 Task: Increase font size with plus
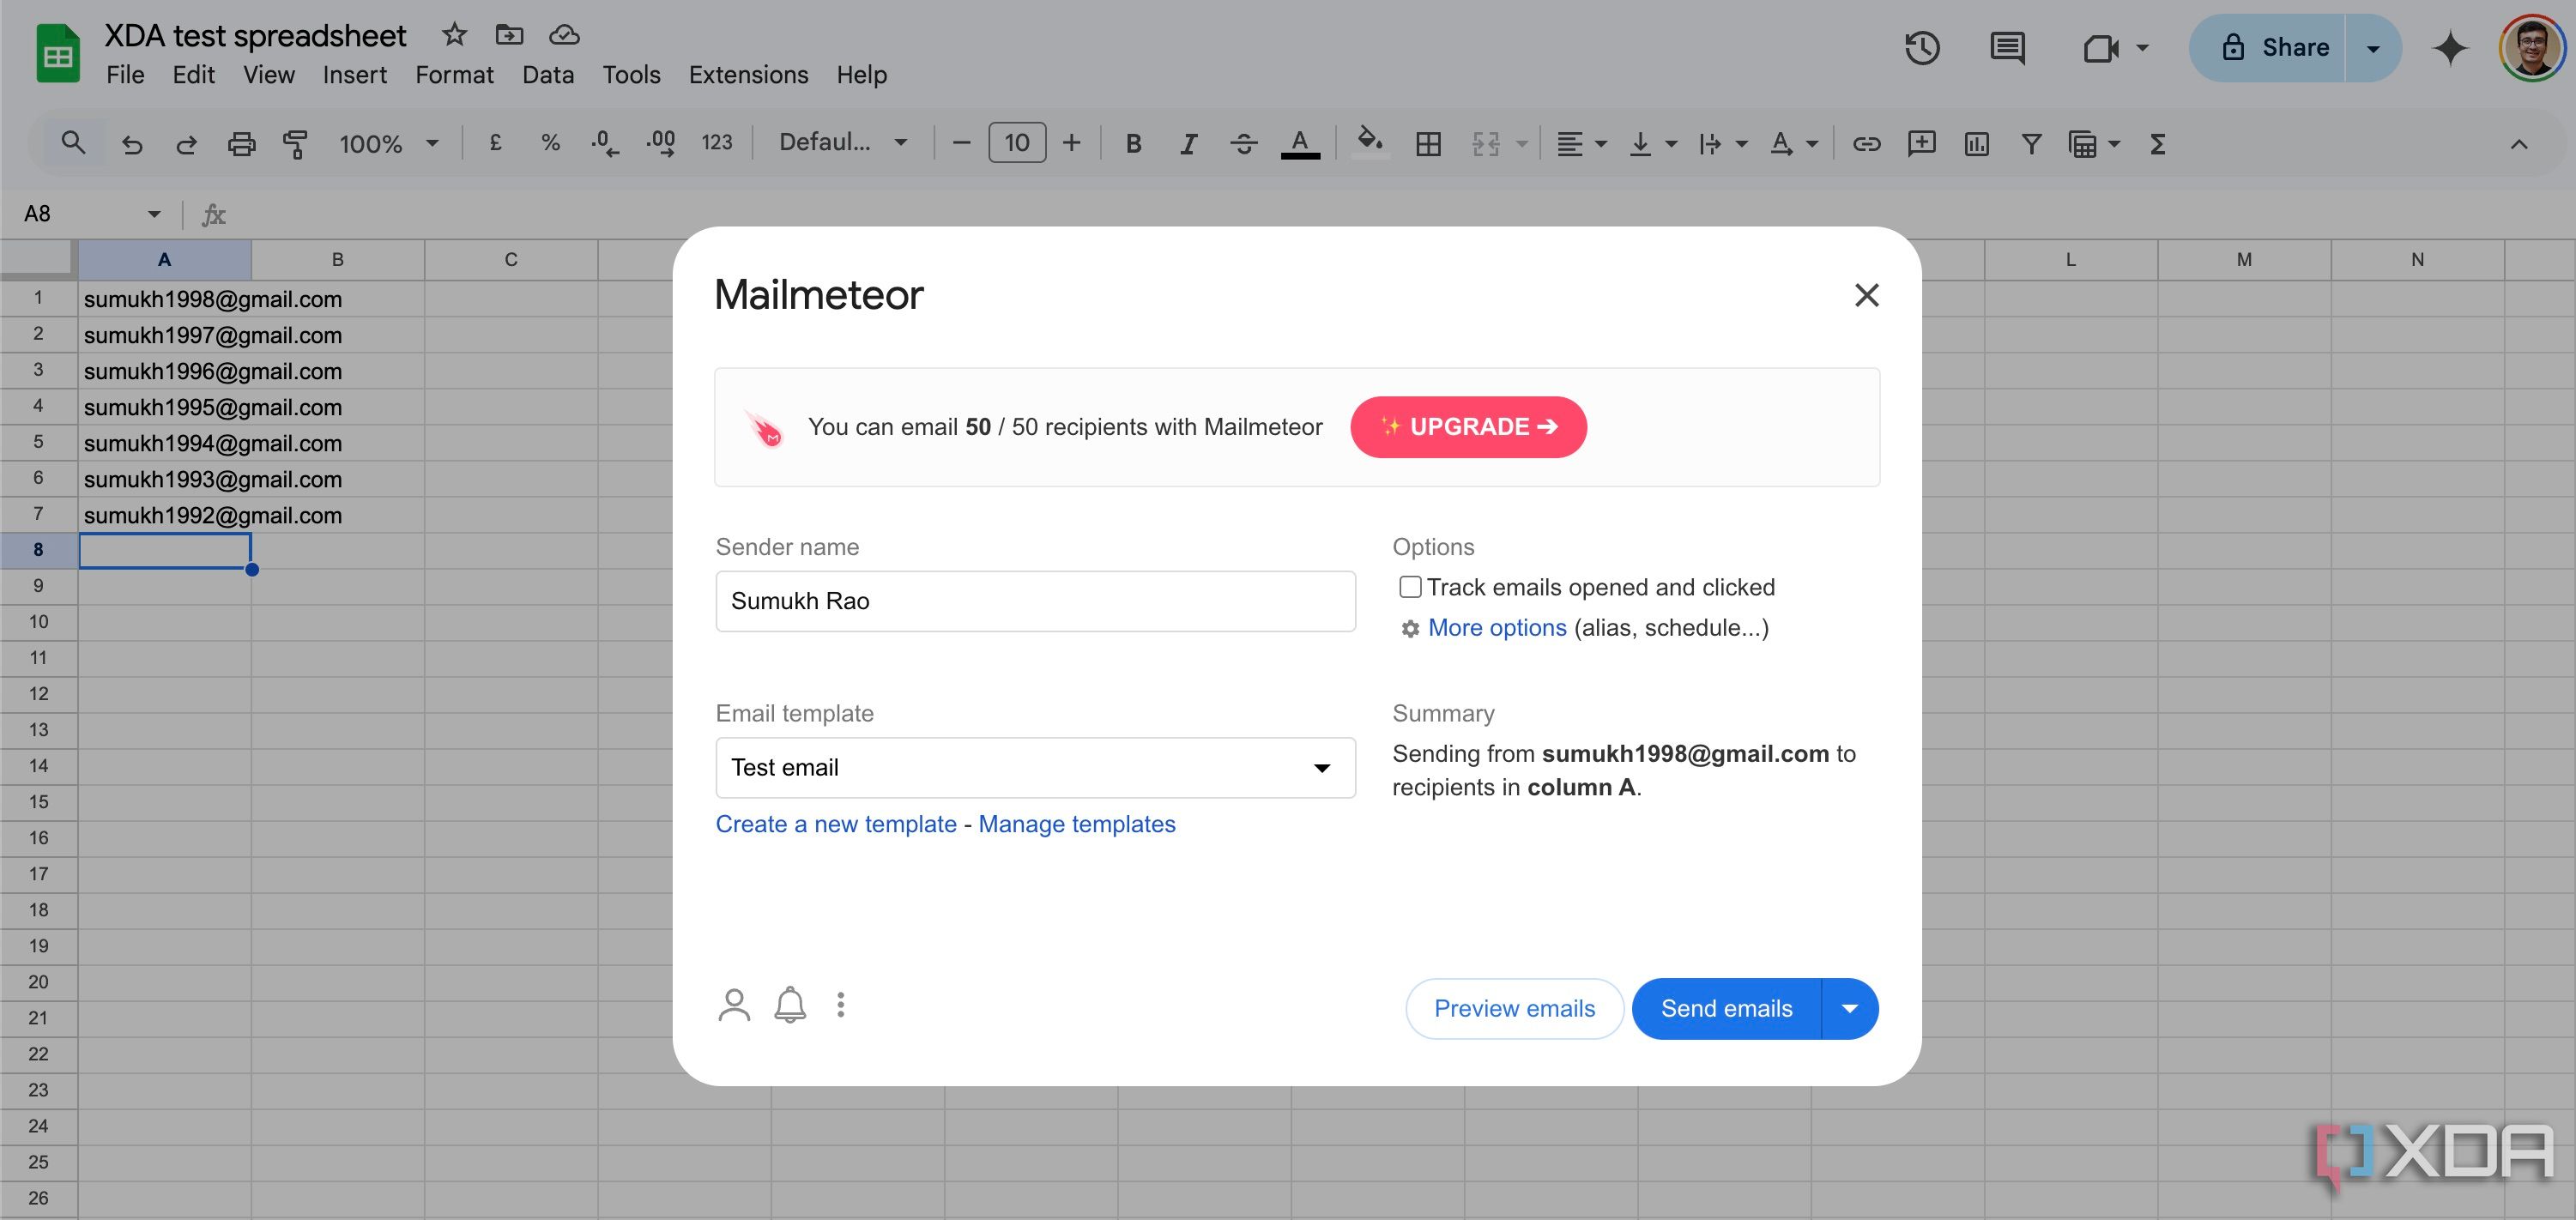click(1071, 143)
